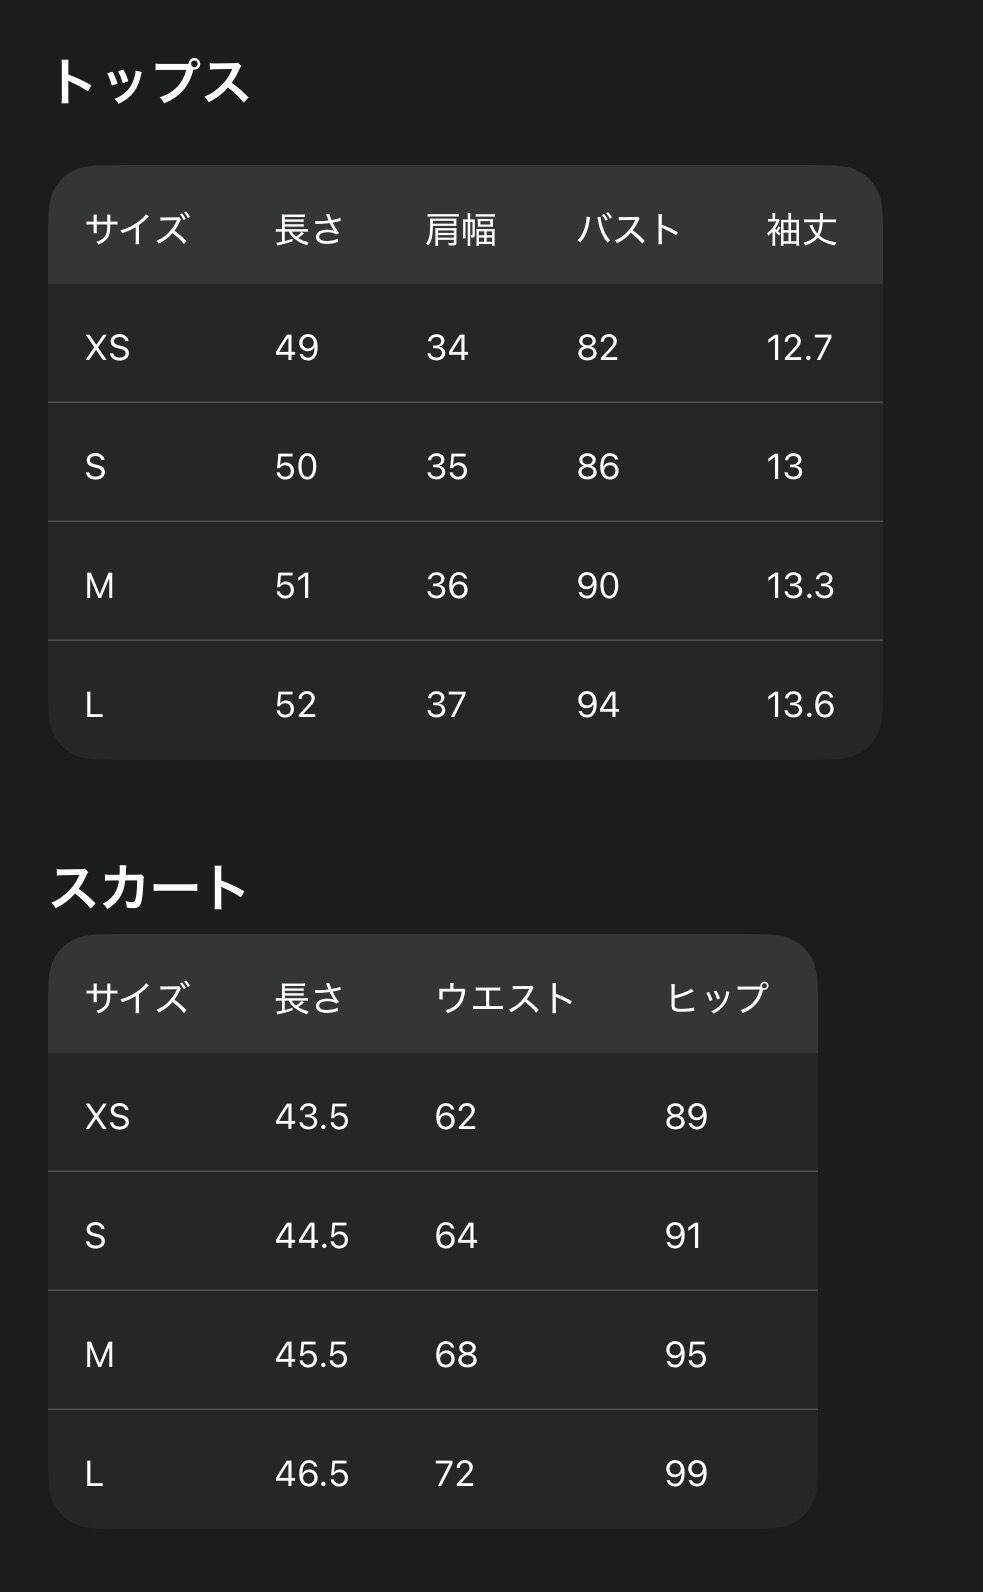Select the hip value 95
Image resolution: width=983 pixels, height=1592 pixels.
(x=686, y=1355)
